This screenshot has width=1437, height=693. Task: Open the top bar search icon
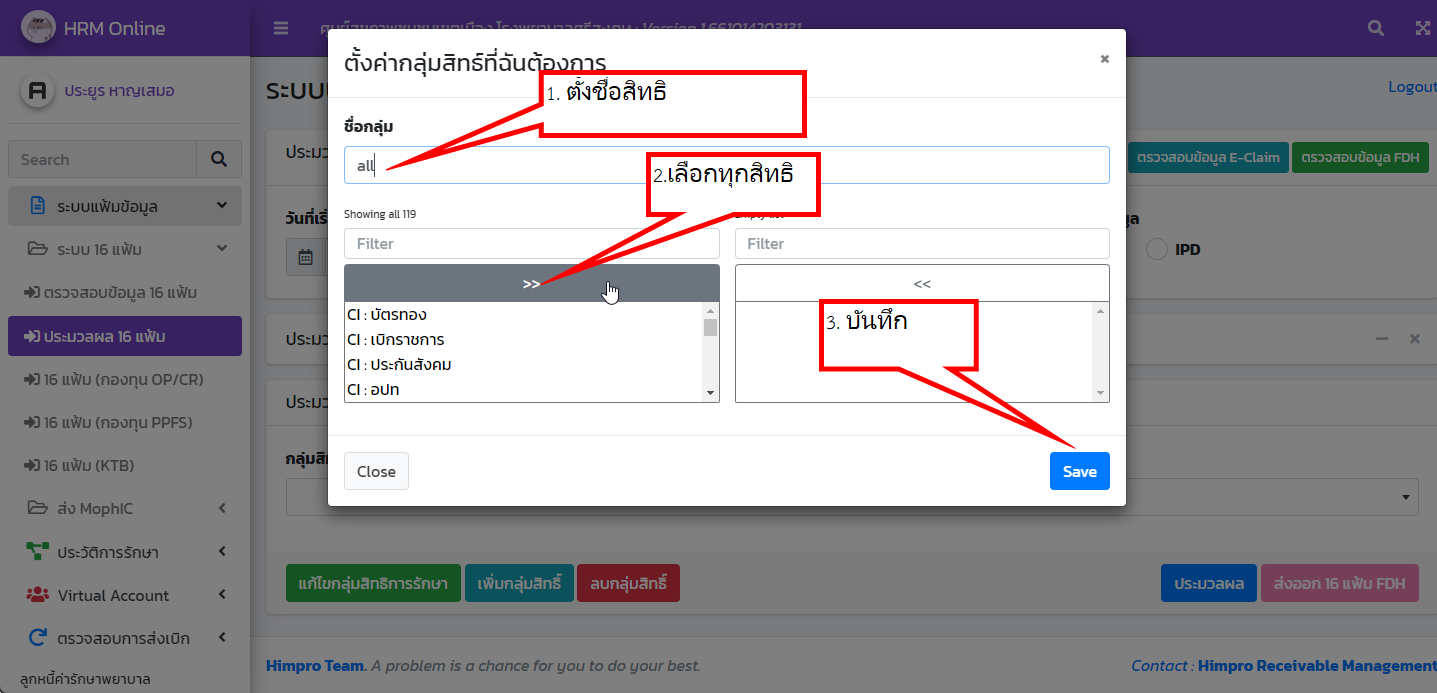coord(1374,27)
